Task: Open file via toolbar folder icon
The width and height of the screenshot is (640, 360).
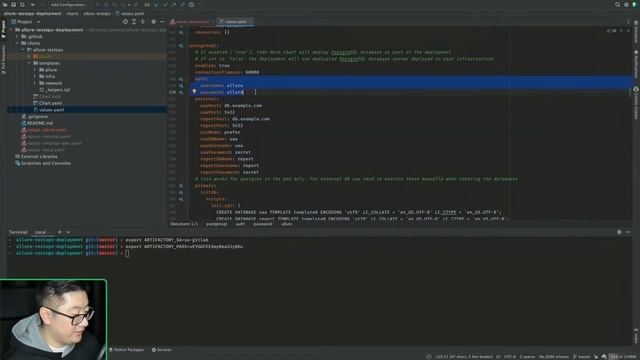Action: pyautogui.click(x=5, y=4)
